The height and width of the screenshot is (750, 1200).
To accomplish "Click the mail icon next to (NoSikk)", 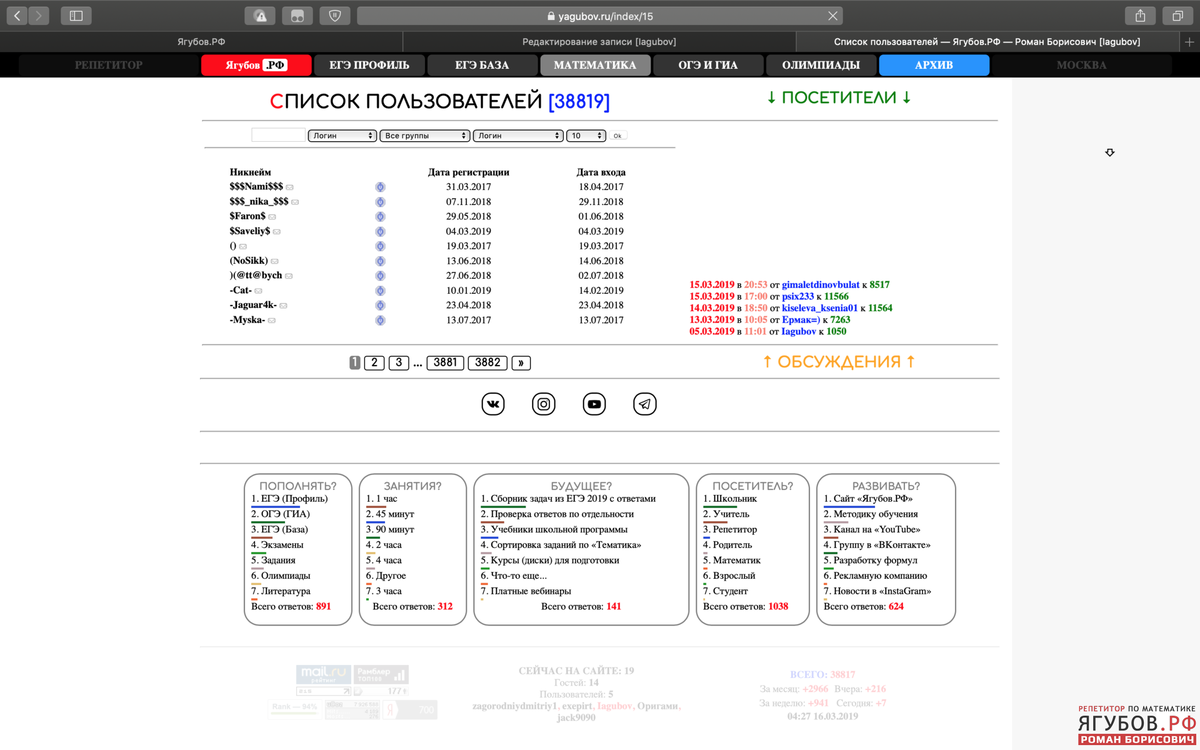I will tap(275, 261).
